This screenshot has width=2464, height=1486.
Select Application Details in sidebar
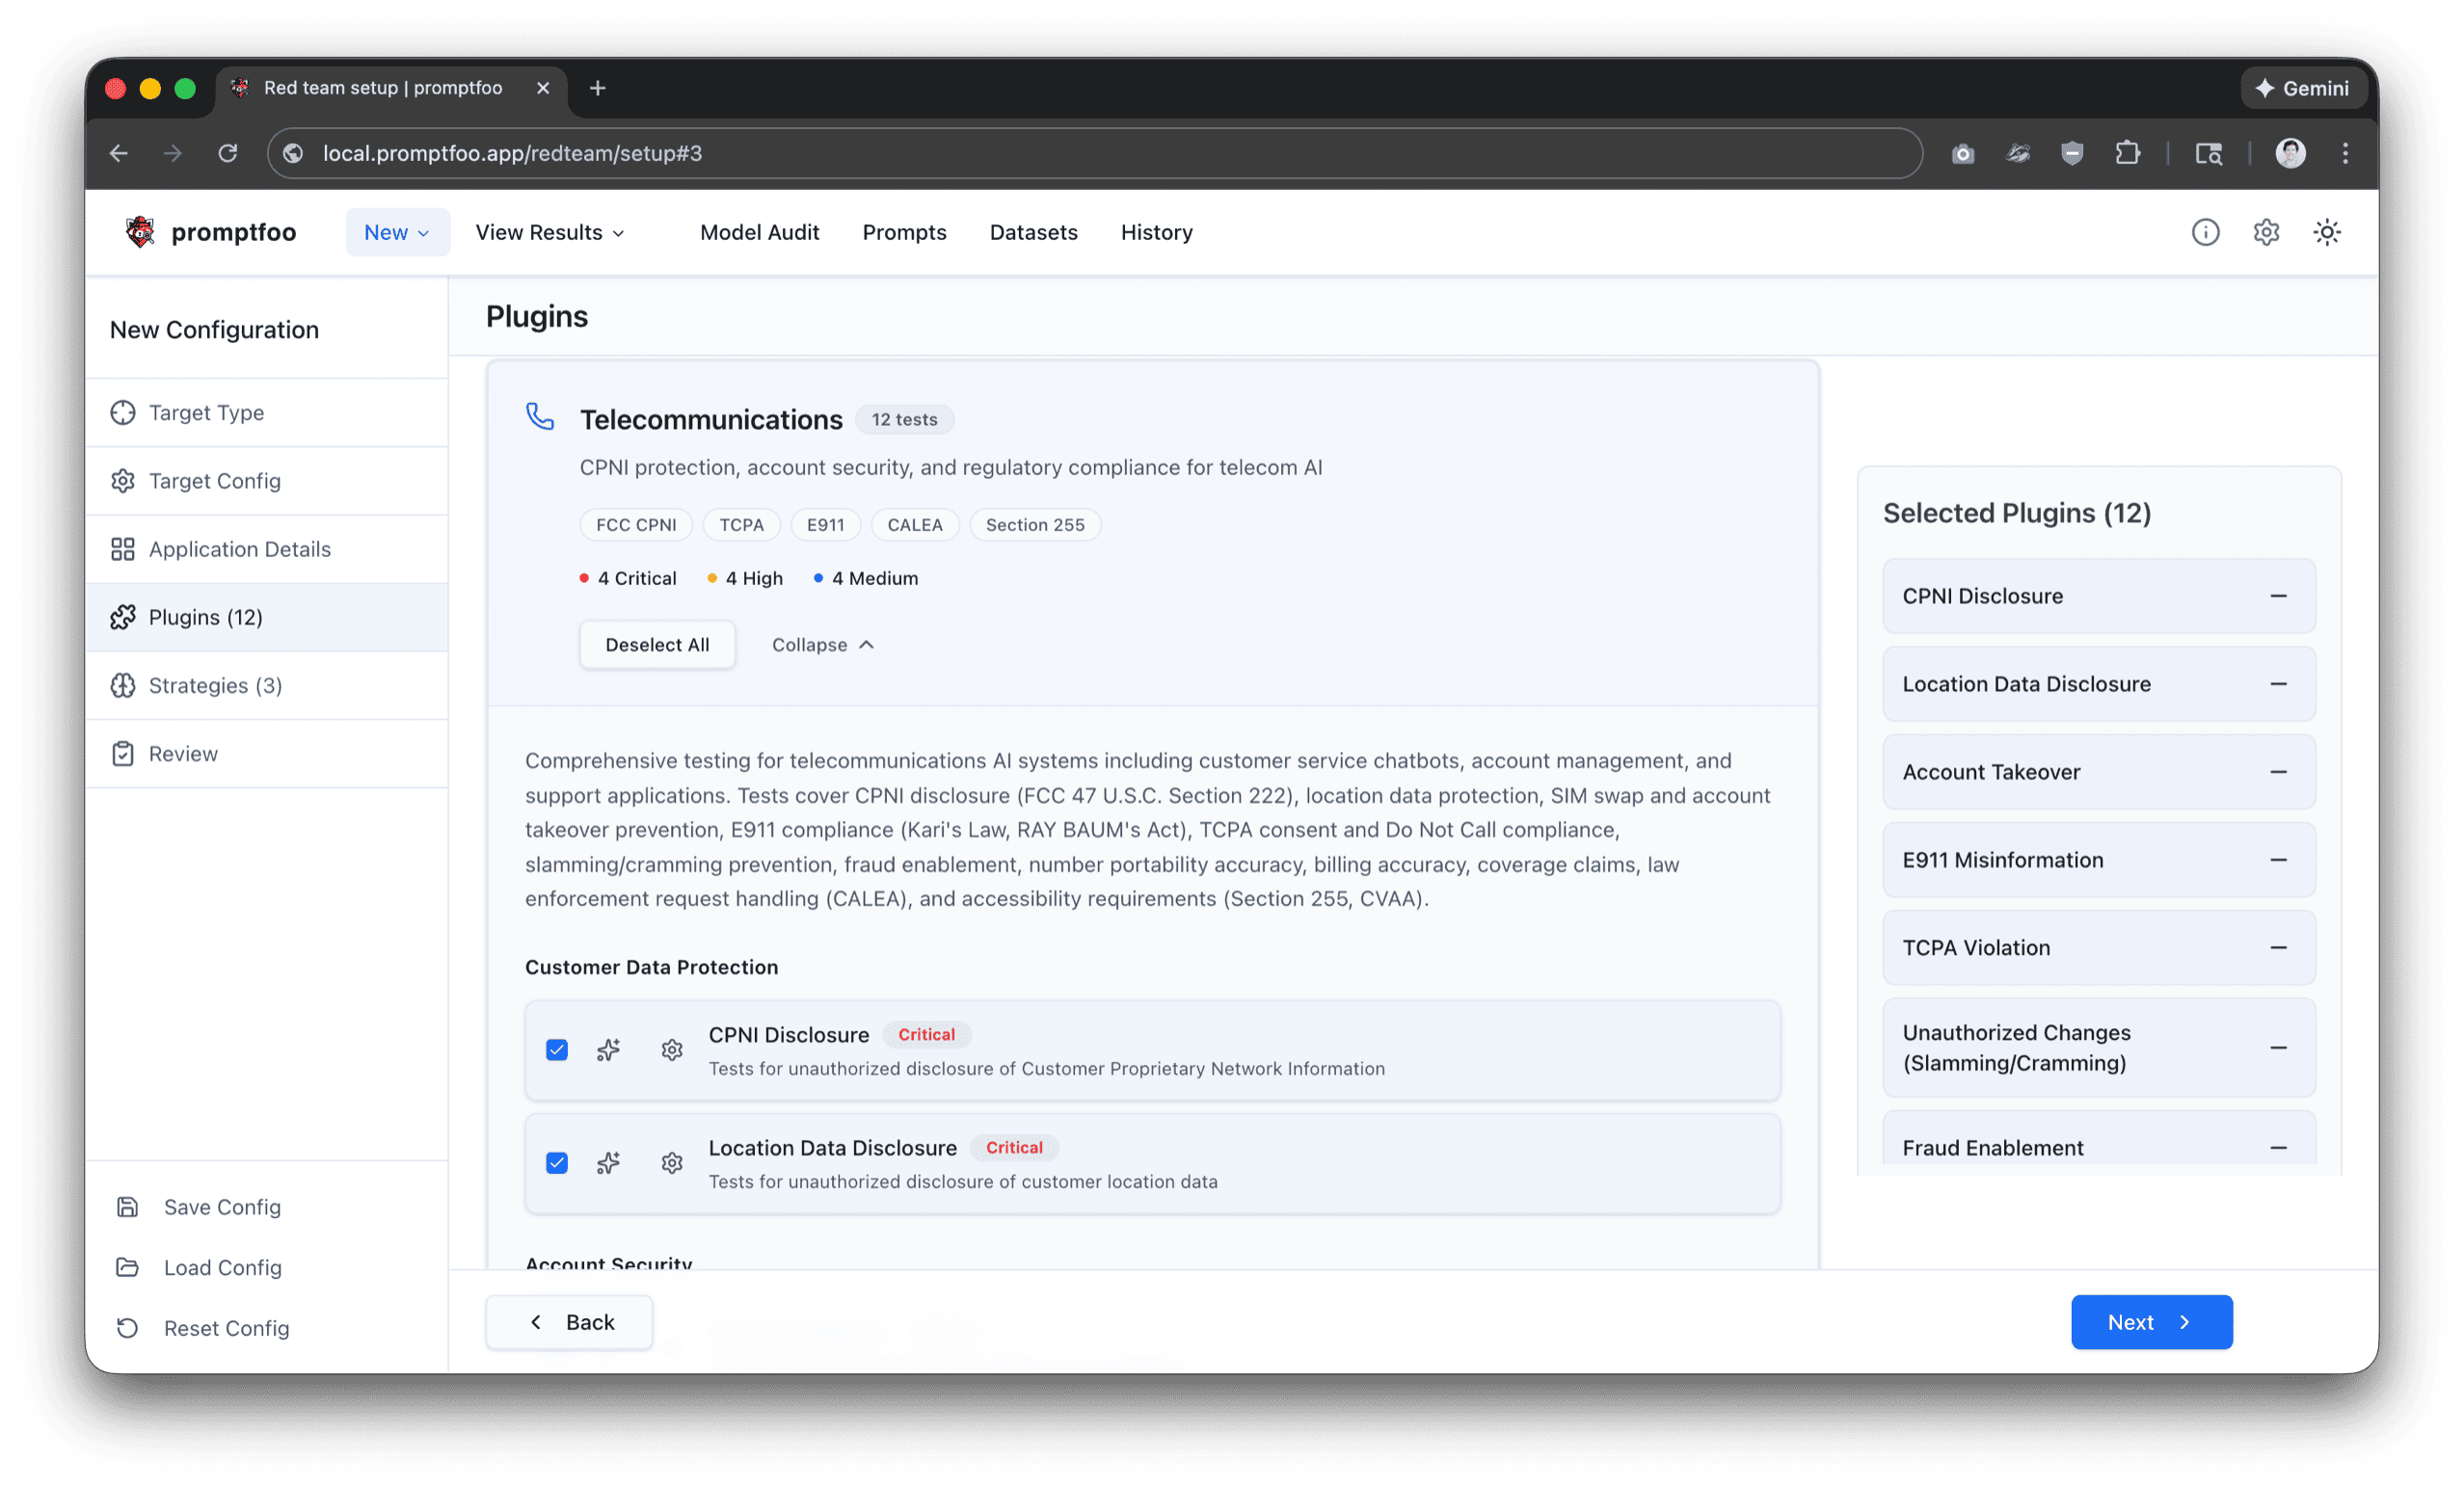pos(240,549)
